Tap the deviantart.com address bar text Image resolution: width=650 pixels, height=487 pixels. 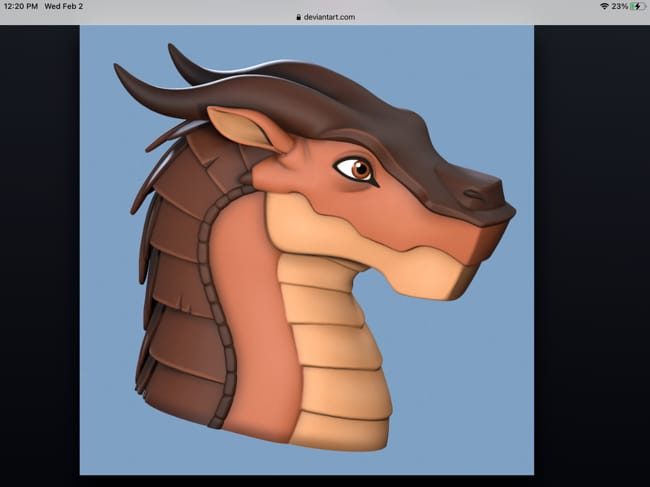(x=328, y=17)
